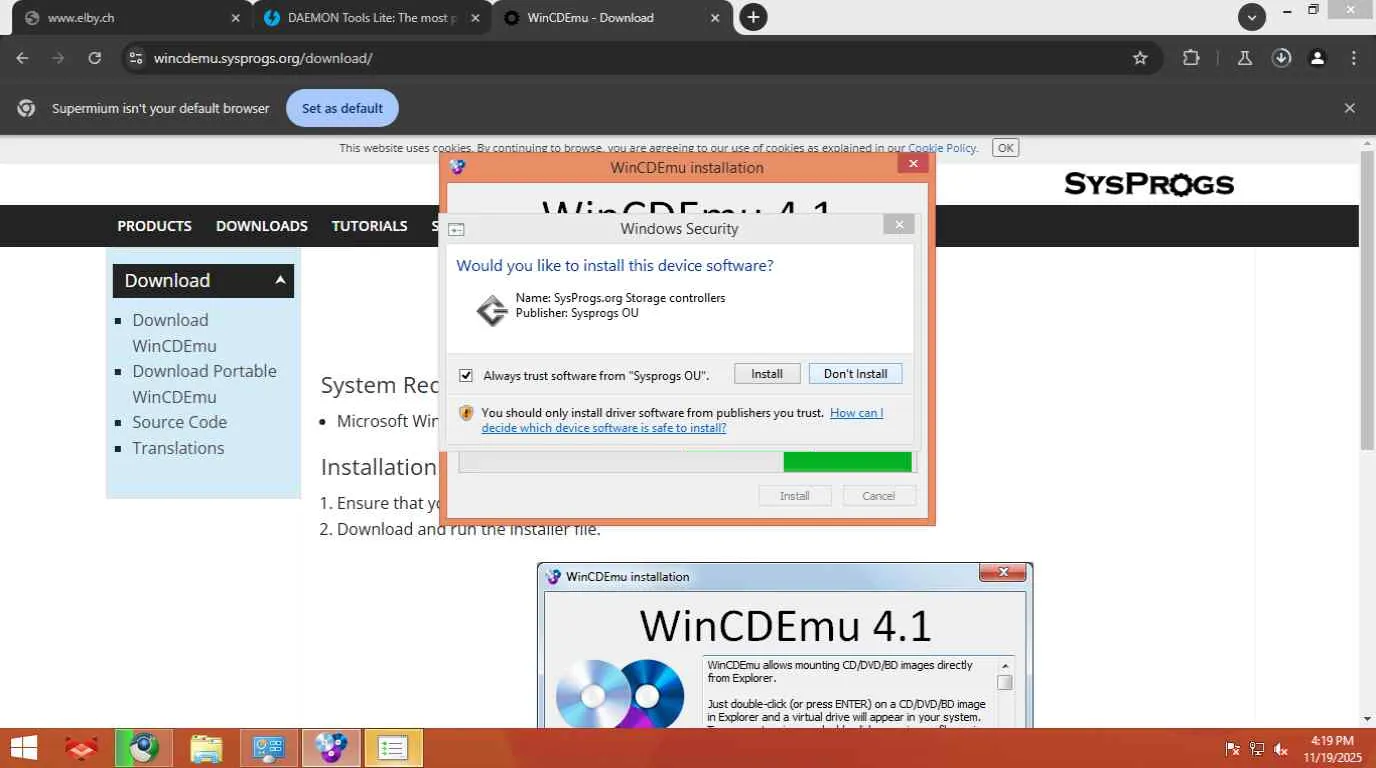Switch to WinCDEmu installer on taskbar

(x=331, y=748)
